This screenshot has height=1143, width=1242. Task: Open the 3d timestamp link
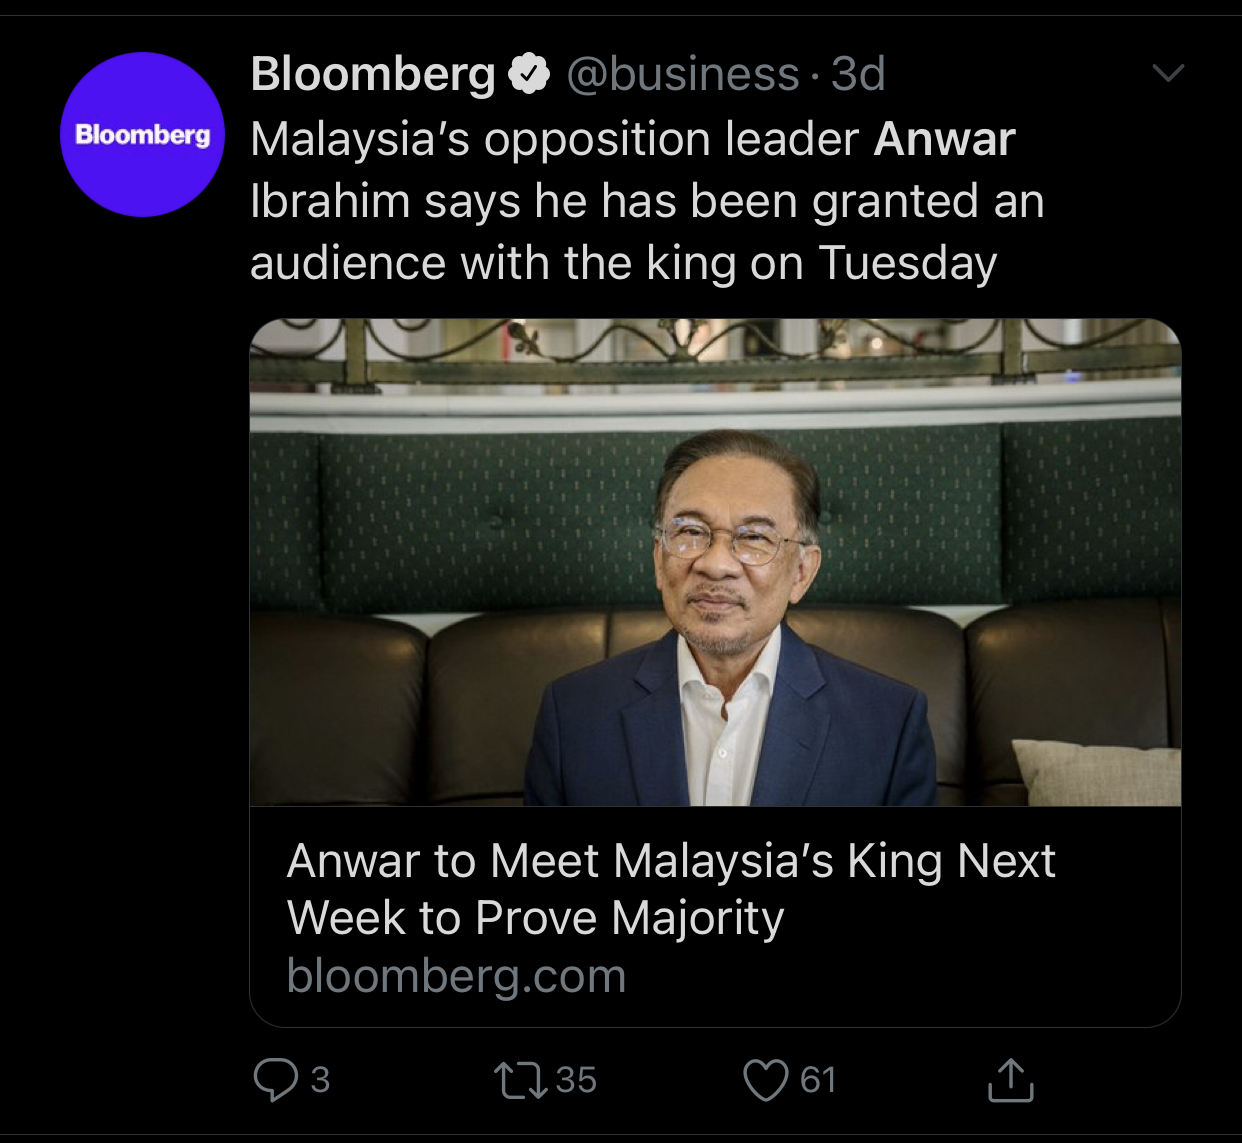859,74
